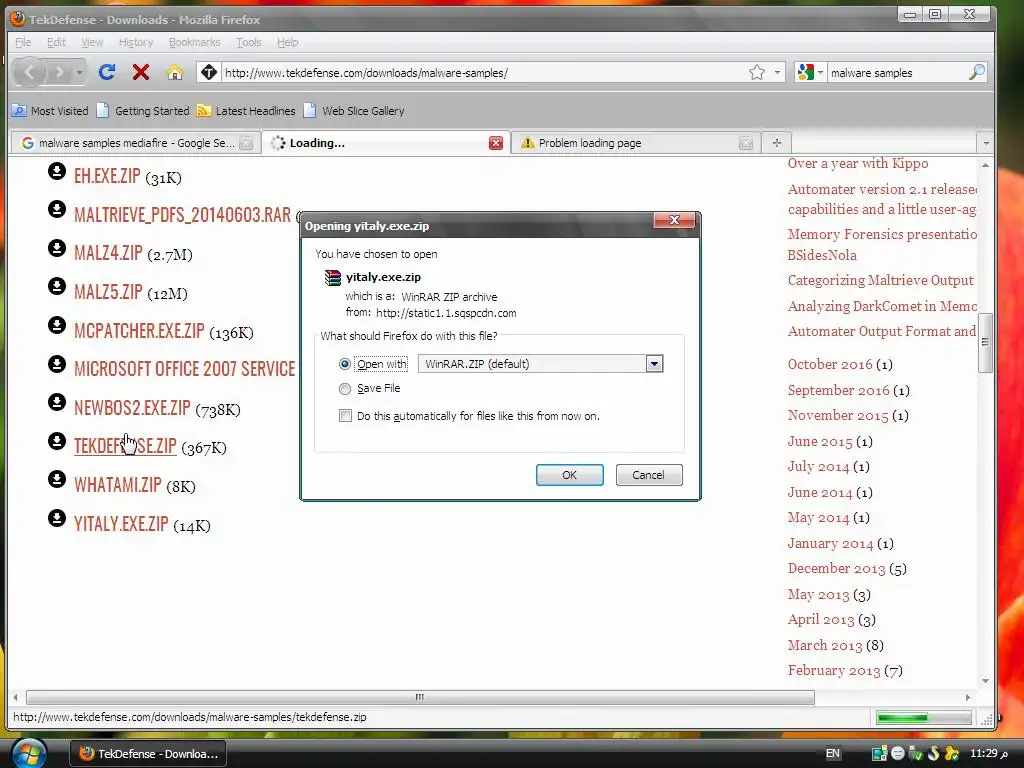The image size is (1024, 768).
Task: Click the page load progress bar
Action: point(923,718)
